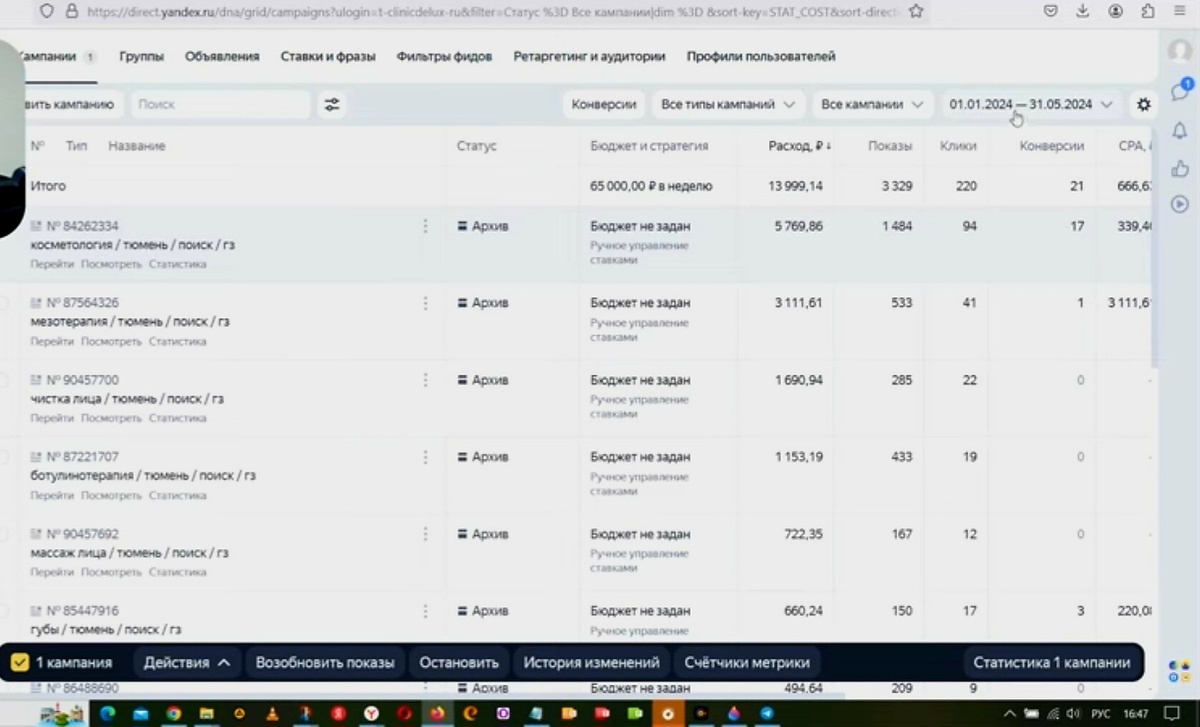Open the filter sliders icon beside search
The image size is (1200, 727).
click(x=331, y=104)
